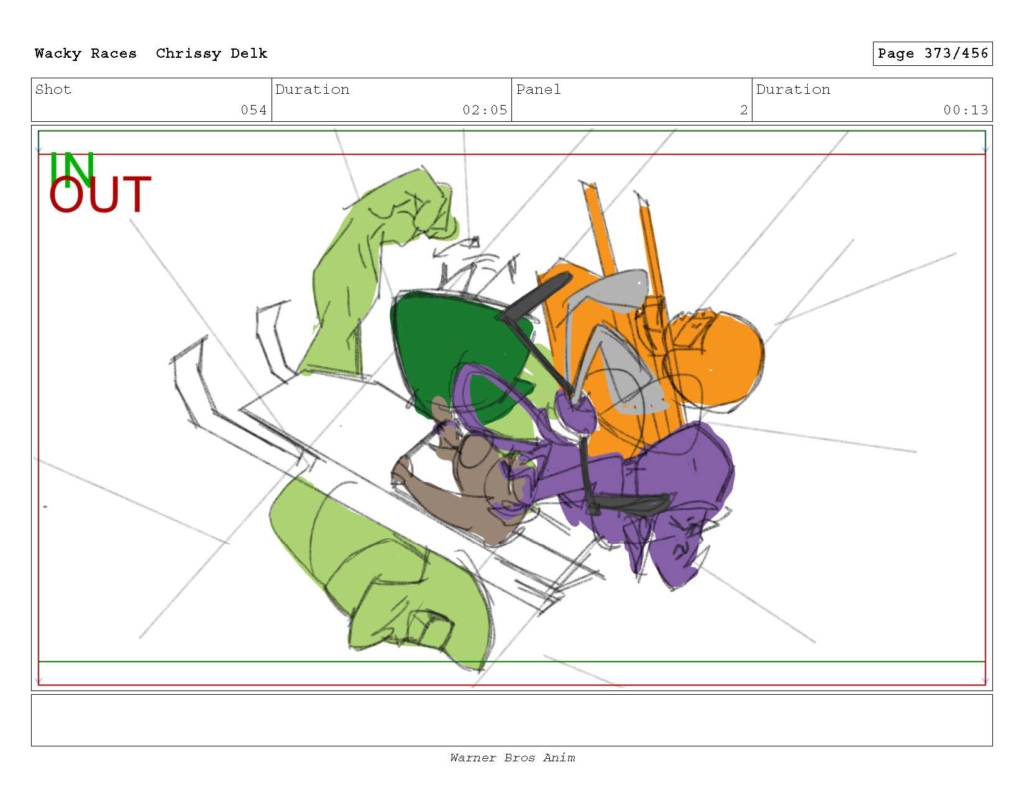Click the 'Panel' header label

538,89
